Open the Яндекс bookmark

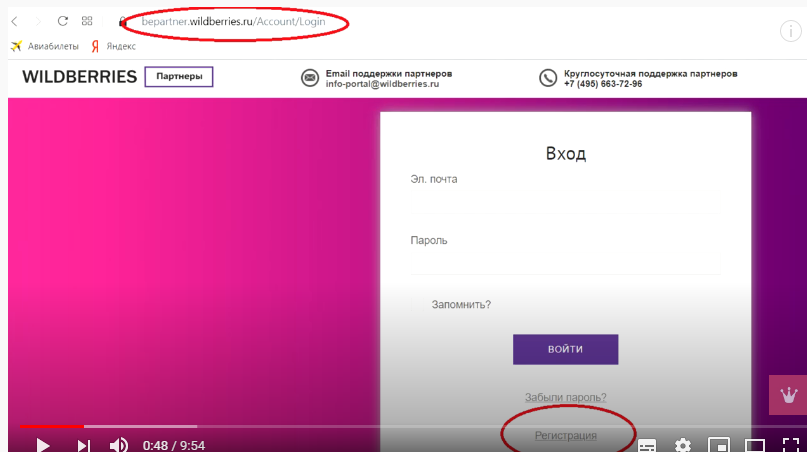pyautogui.click(x=113, y=46)
